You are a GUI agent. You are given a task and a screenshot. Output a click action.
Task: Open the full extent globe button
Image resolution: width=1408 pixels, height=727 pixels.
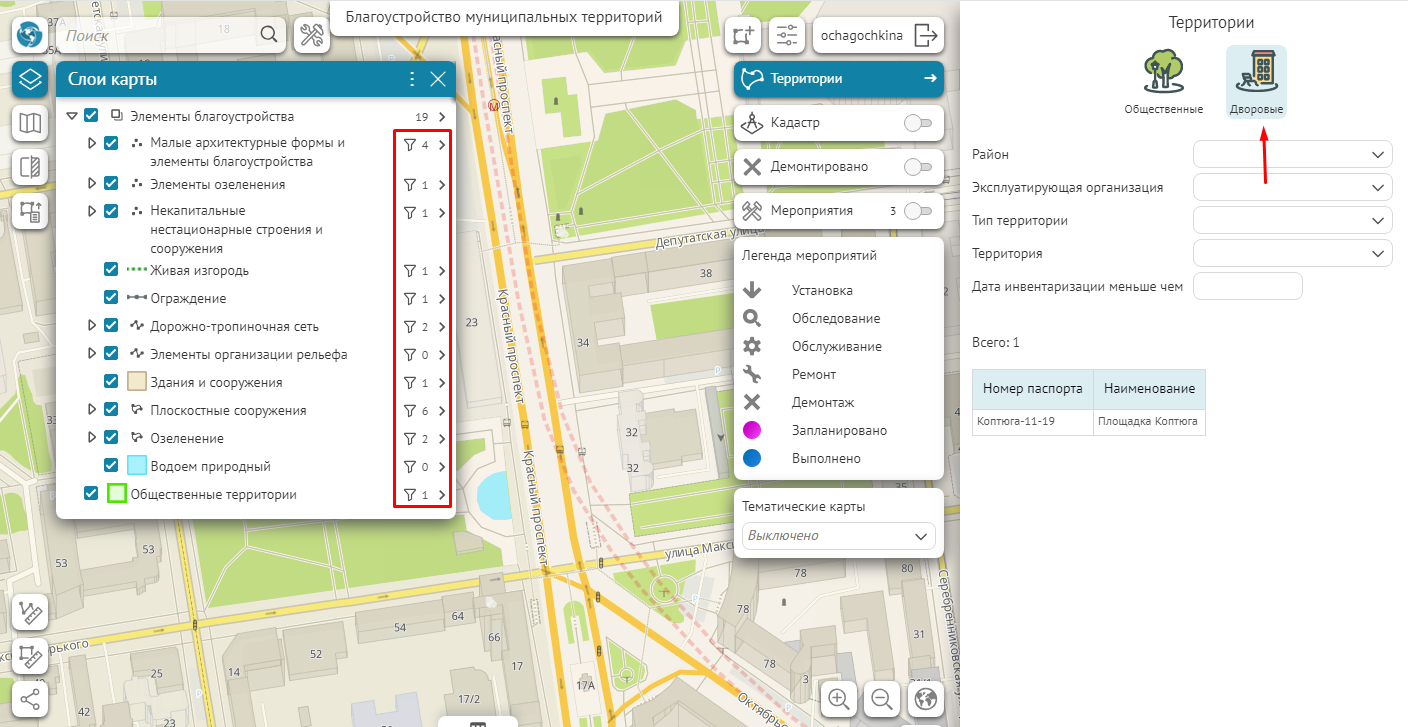tap(926, 698)
